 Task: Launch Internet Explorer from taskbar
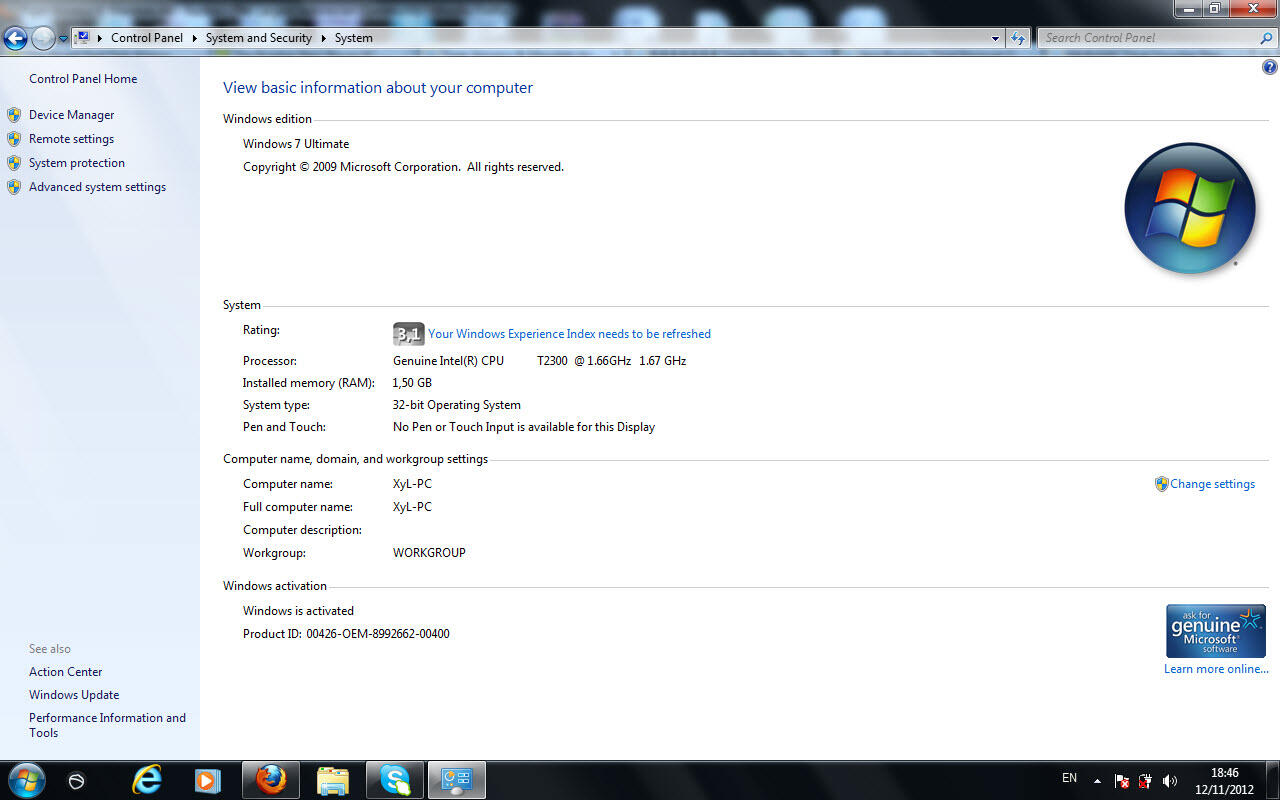(147, 780)
